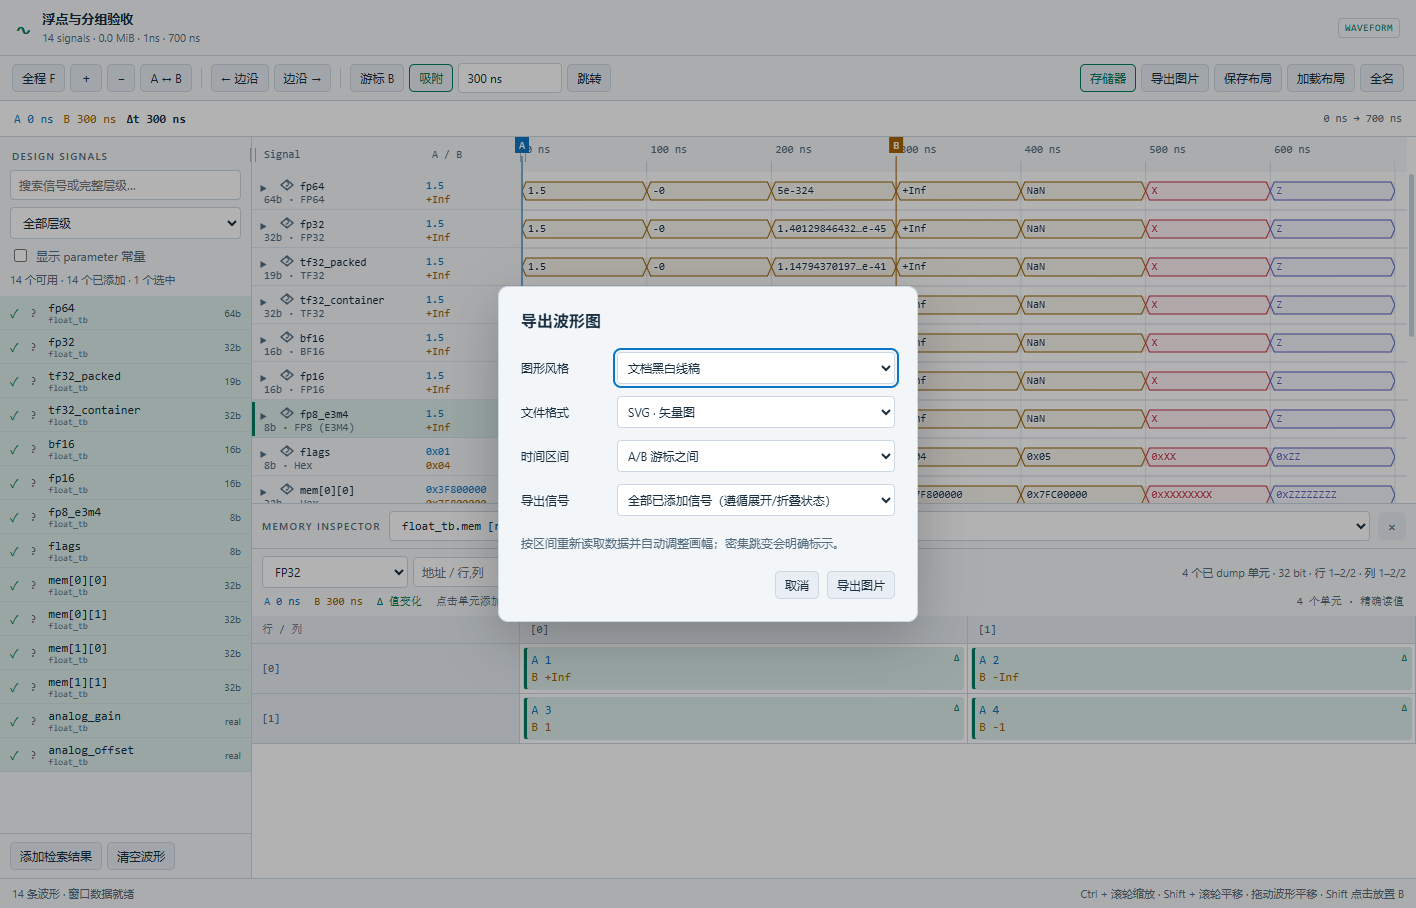Click 添加检索结果 button
Viewport: 1416px width, 908px height.
(x=56, y=856)
